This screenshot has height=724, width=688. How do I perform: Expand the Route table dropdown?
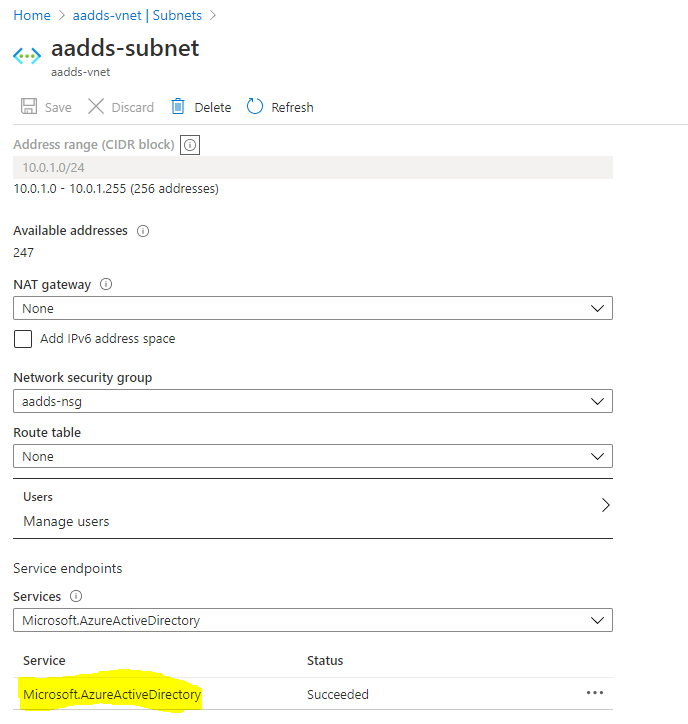coord(313,456)
